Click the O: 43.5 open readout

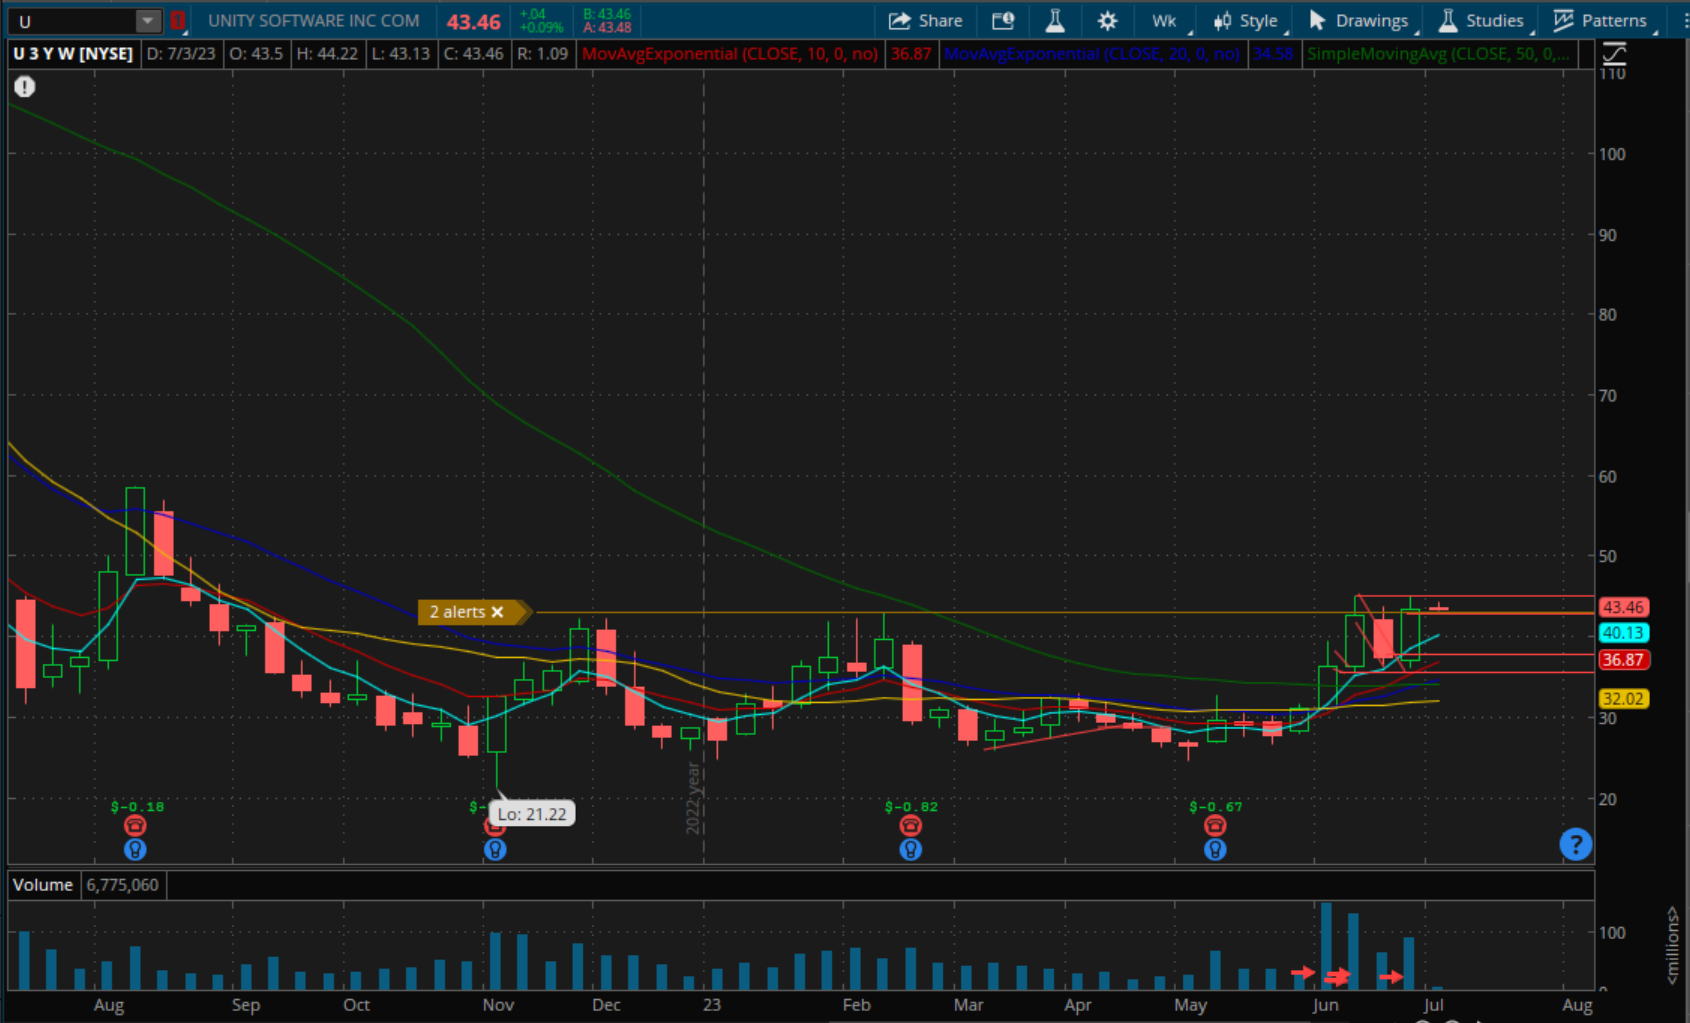coord(256,53)
